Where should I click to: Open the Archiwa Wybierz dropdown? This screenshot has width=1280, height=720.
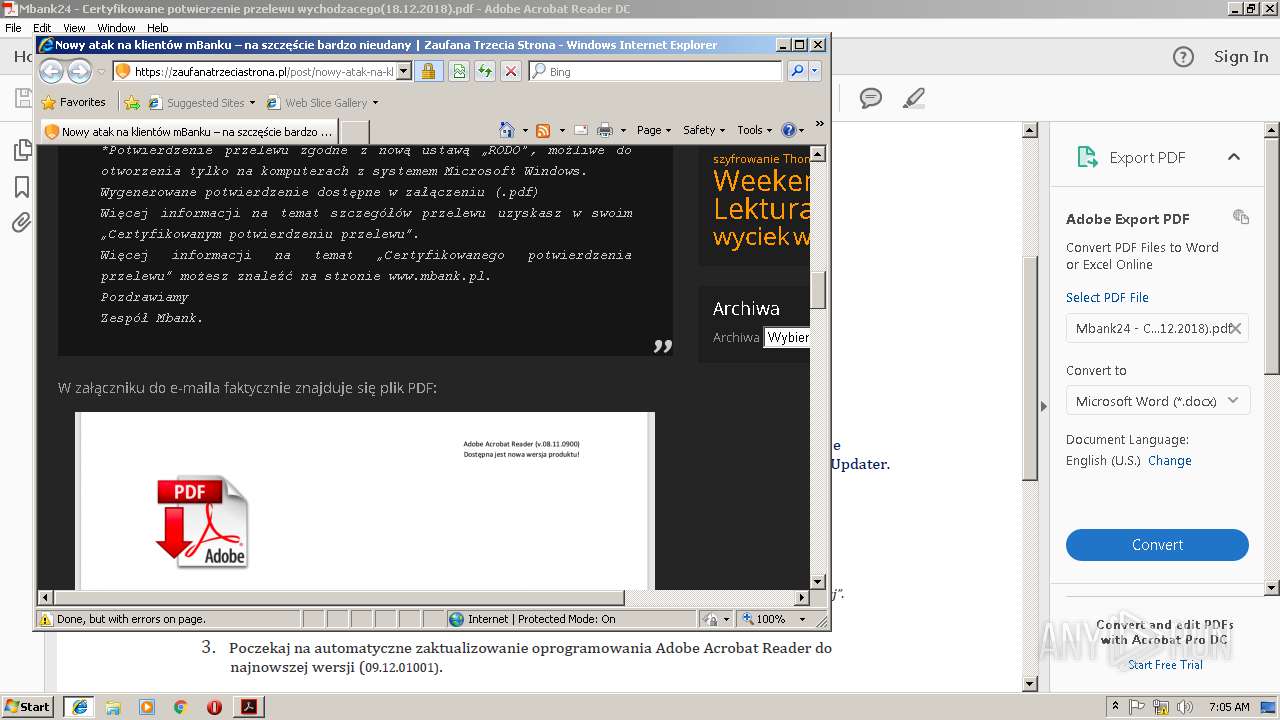pyautogui.click(x=787, y=337)
